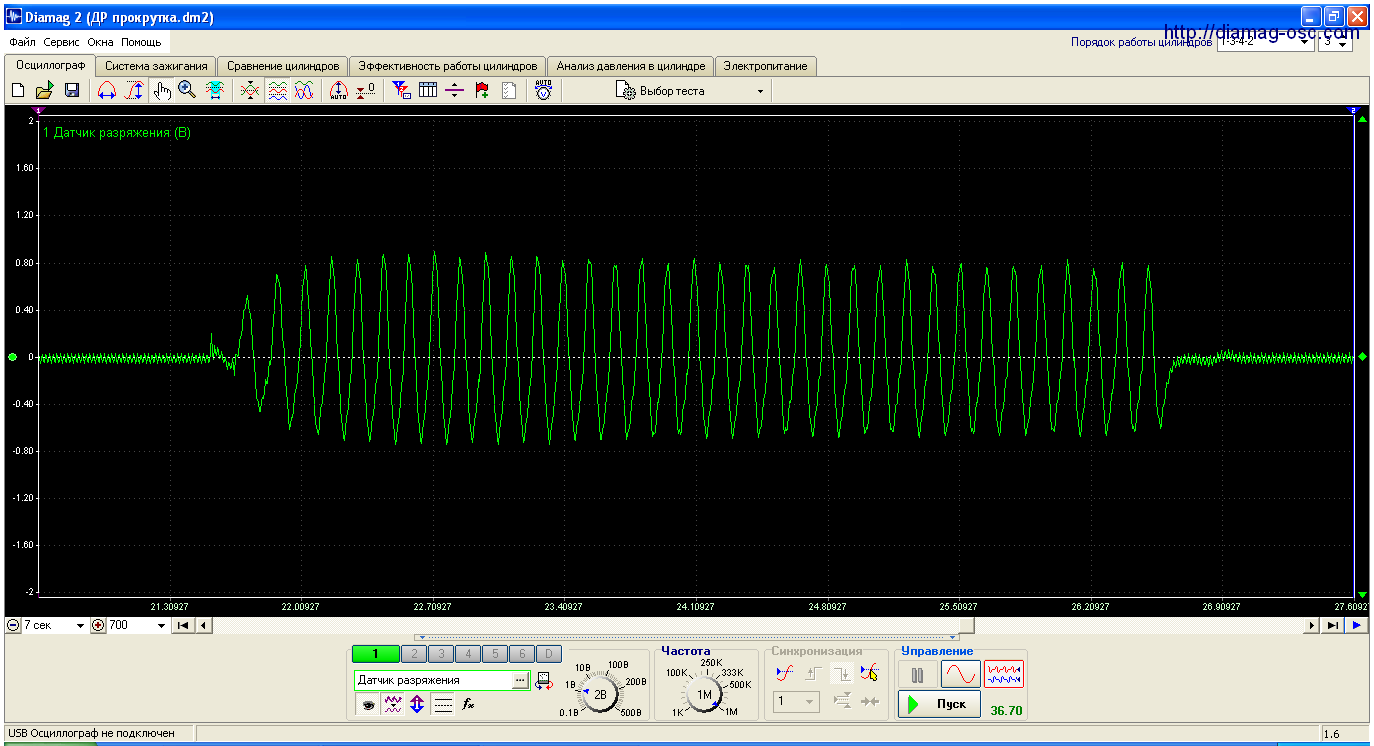
Task: Click the zero level offset icon
Action: pyautogui.click(x=366, y=90)
